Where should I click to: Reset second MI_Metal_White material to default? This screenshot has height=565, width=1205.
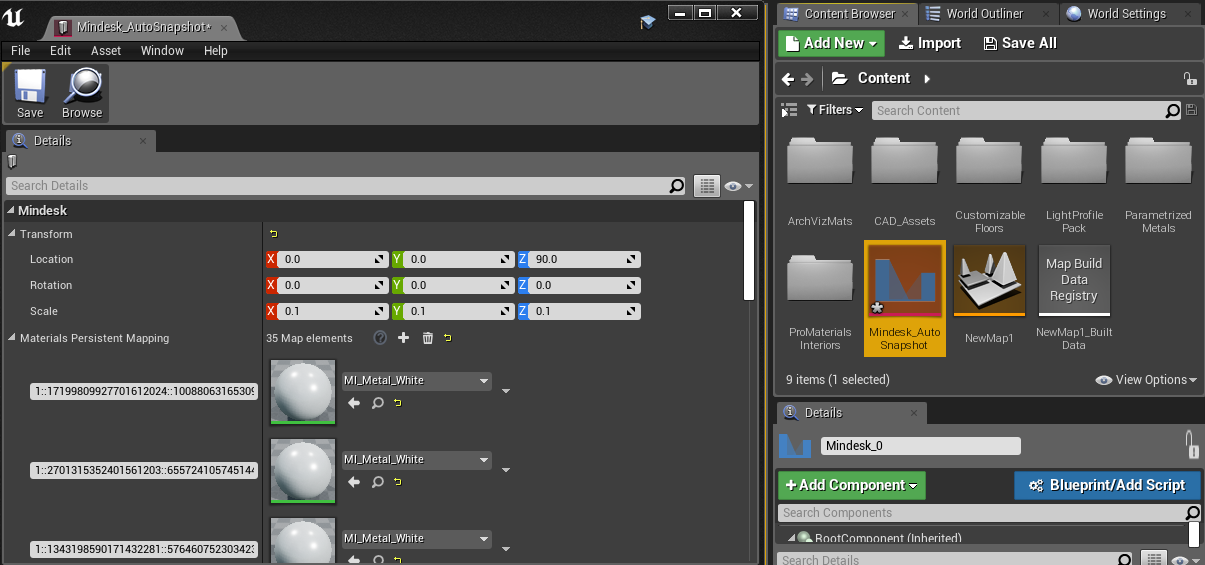tap(398, 481)
